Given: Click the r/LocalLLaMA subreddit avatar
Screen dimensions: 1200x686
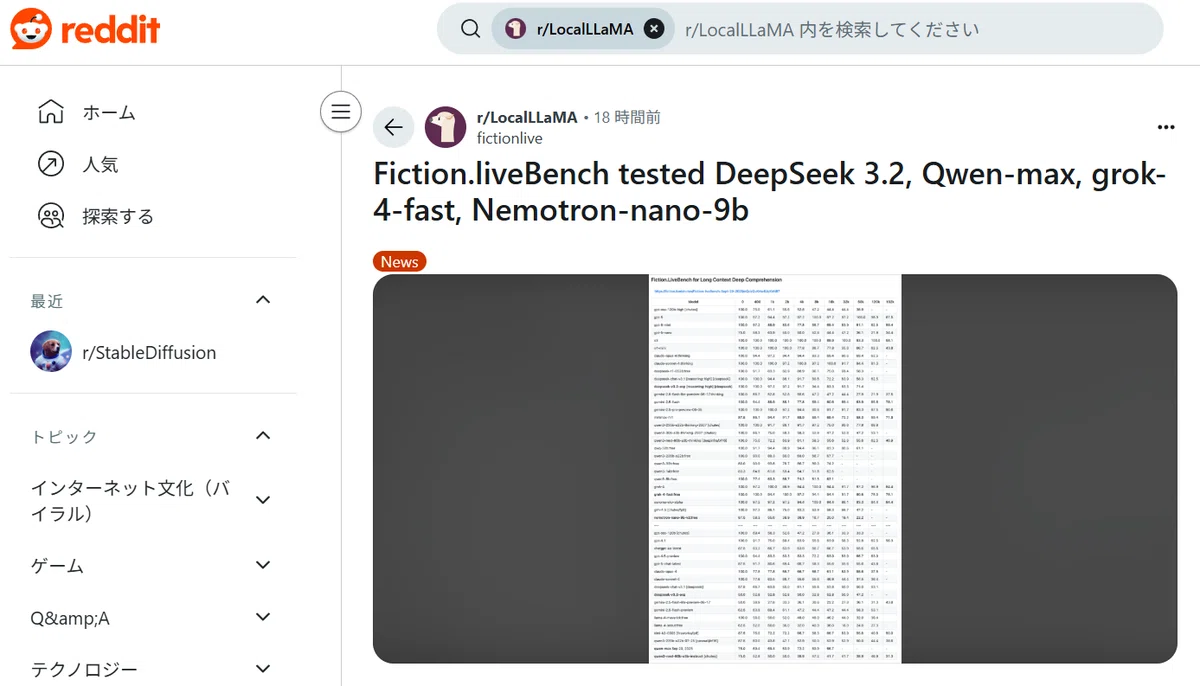Looking at the screenshot, I should (446, 127).
